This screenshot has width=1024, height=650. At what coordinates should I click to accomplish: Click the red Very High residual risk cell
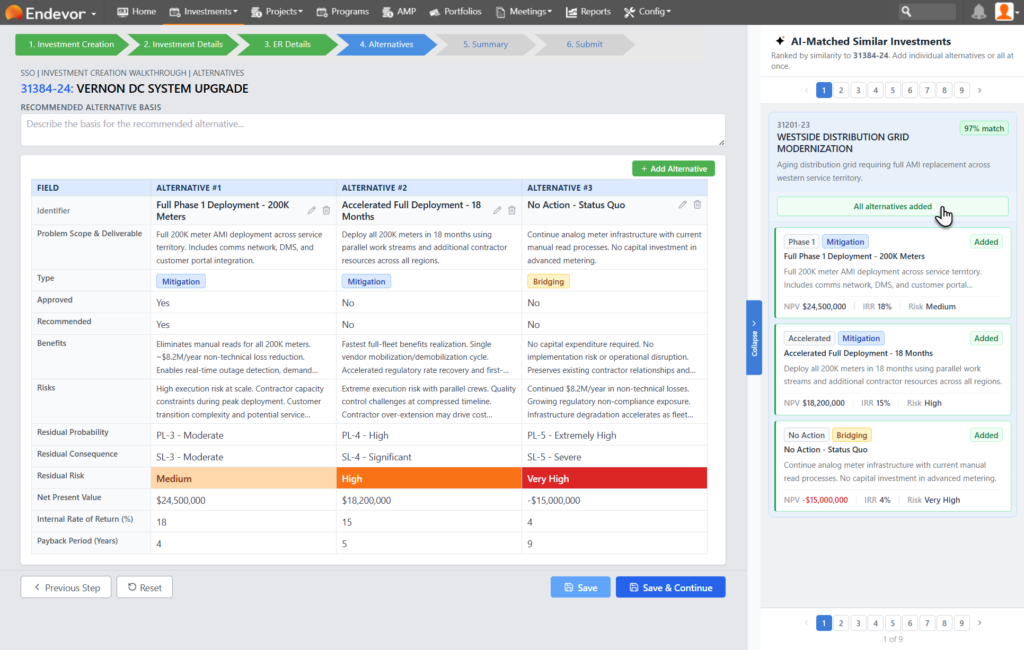[614, 478]
